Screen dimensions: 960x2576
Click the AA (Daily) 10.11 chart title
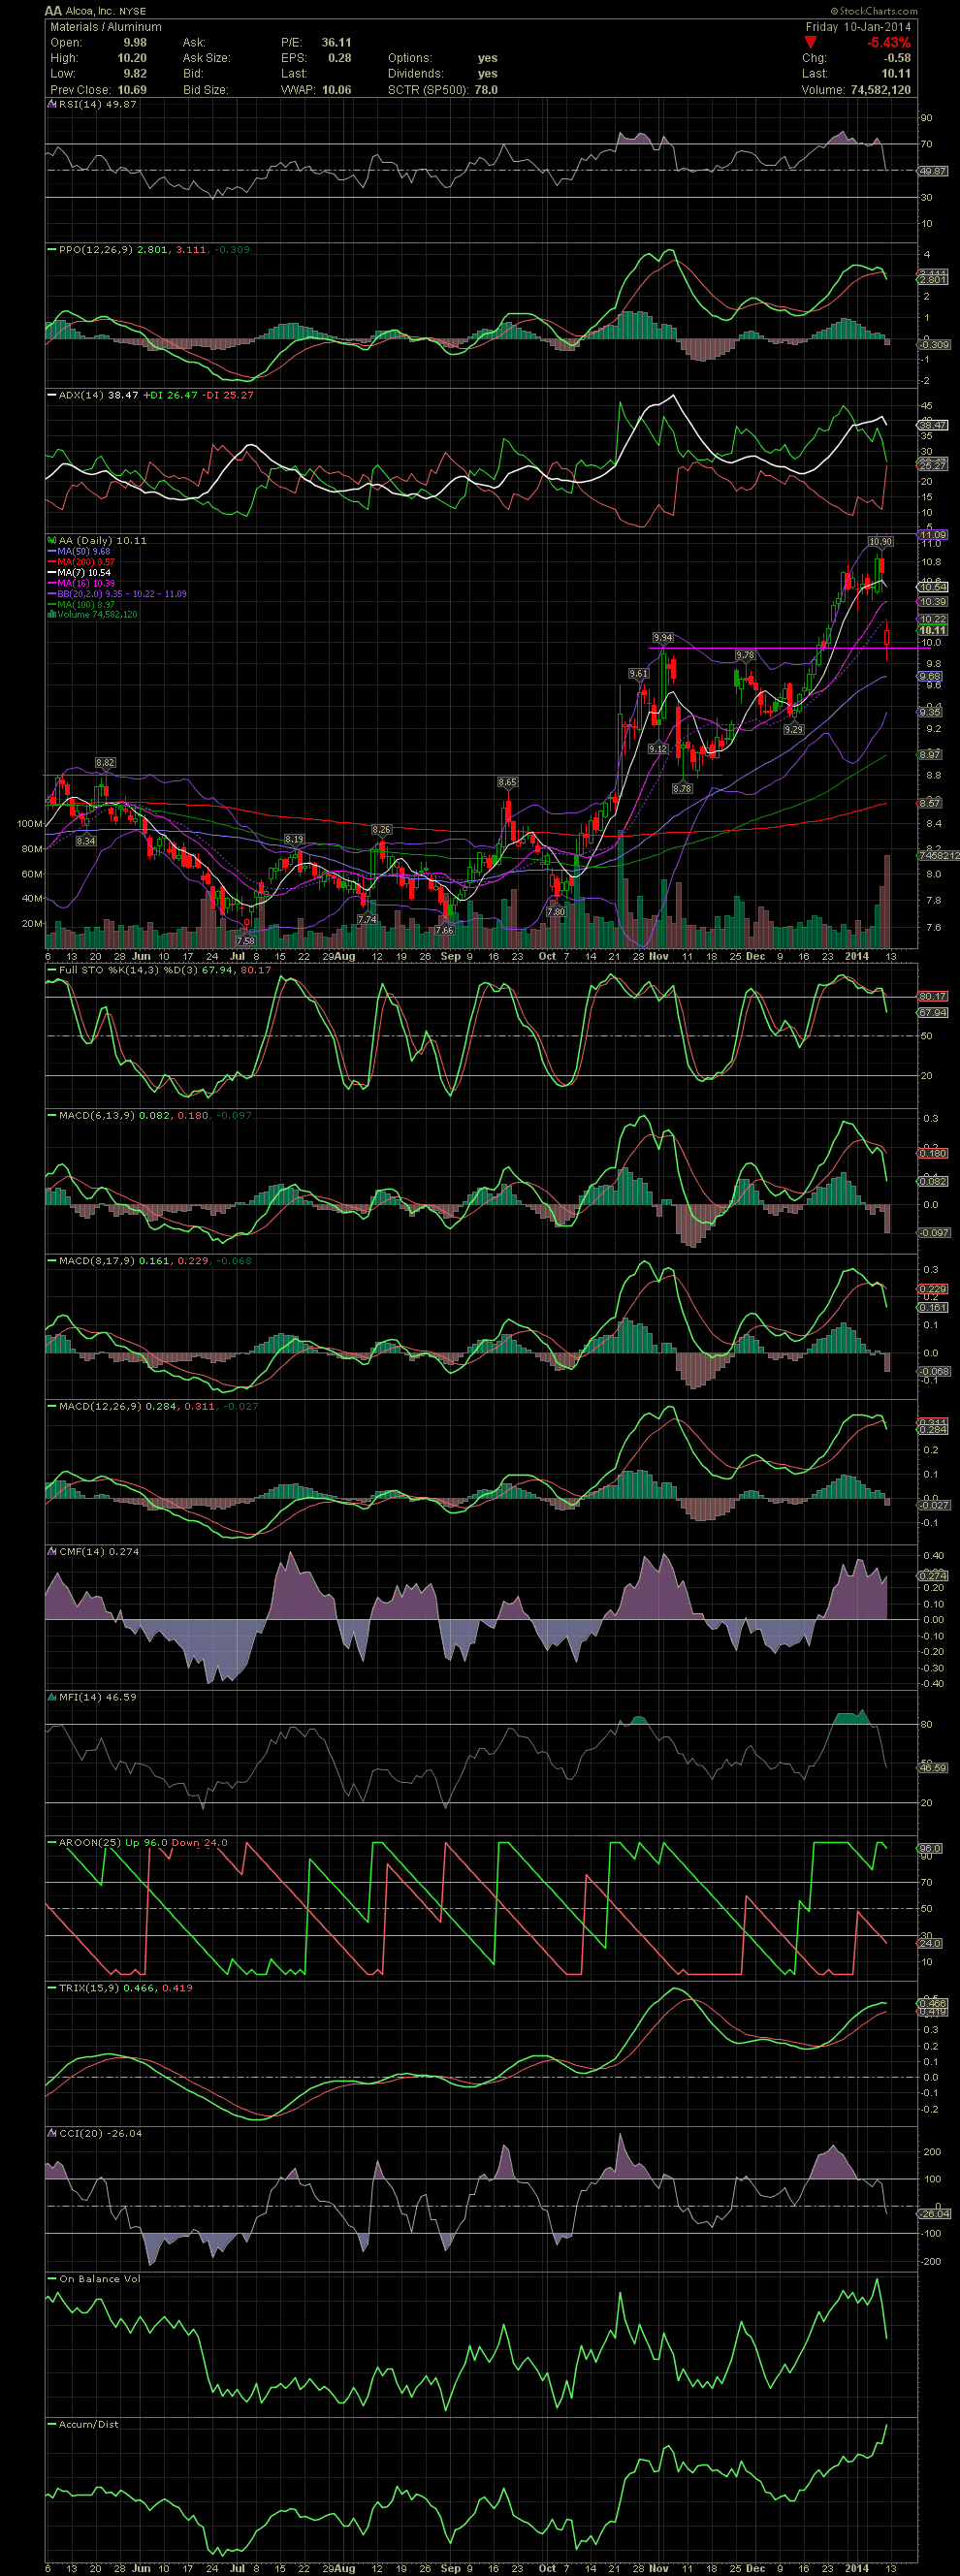(102, 540)
